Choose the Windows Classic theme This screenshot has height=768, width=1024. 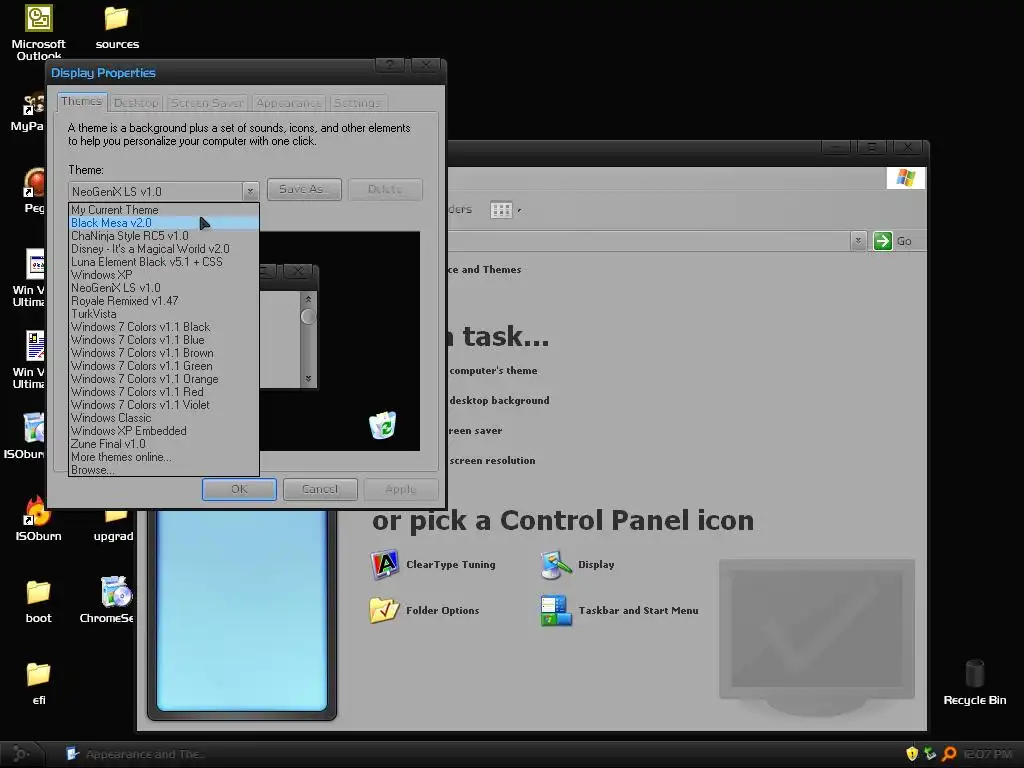164,418
